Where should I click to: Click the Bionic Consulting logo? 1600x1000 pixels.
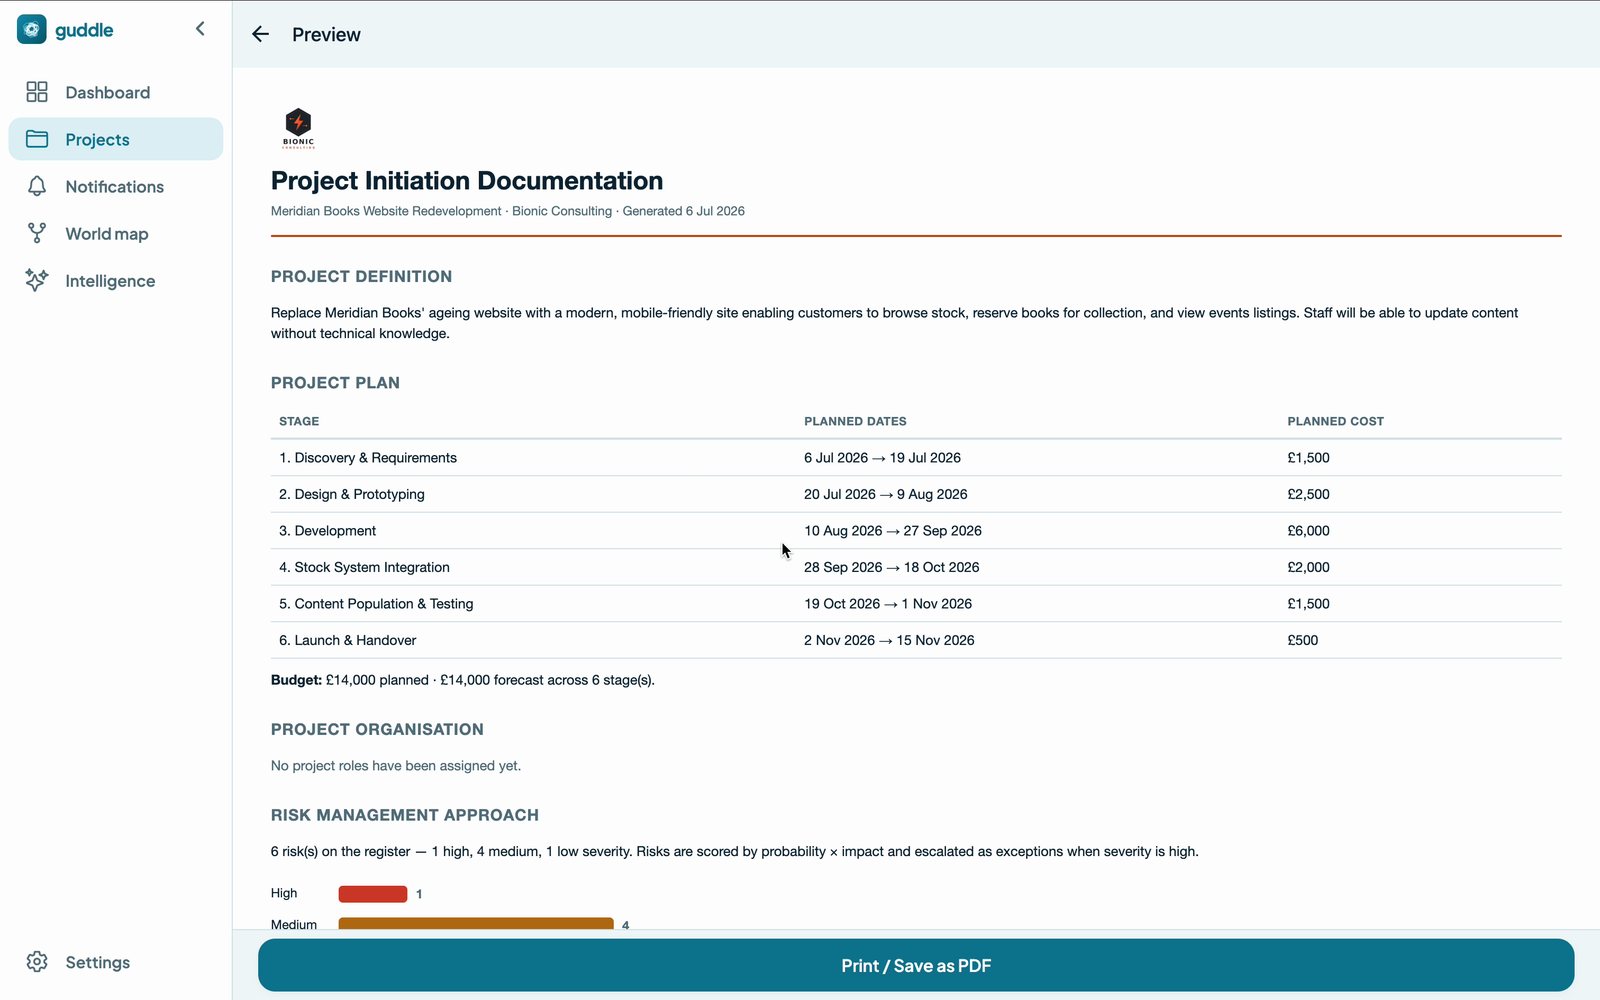click(x=298, y=128)
